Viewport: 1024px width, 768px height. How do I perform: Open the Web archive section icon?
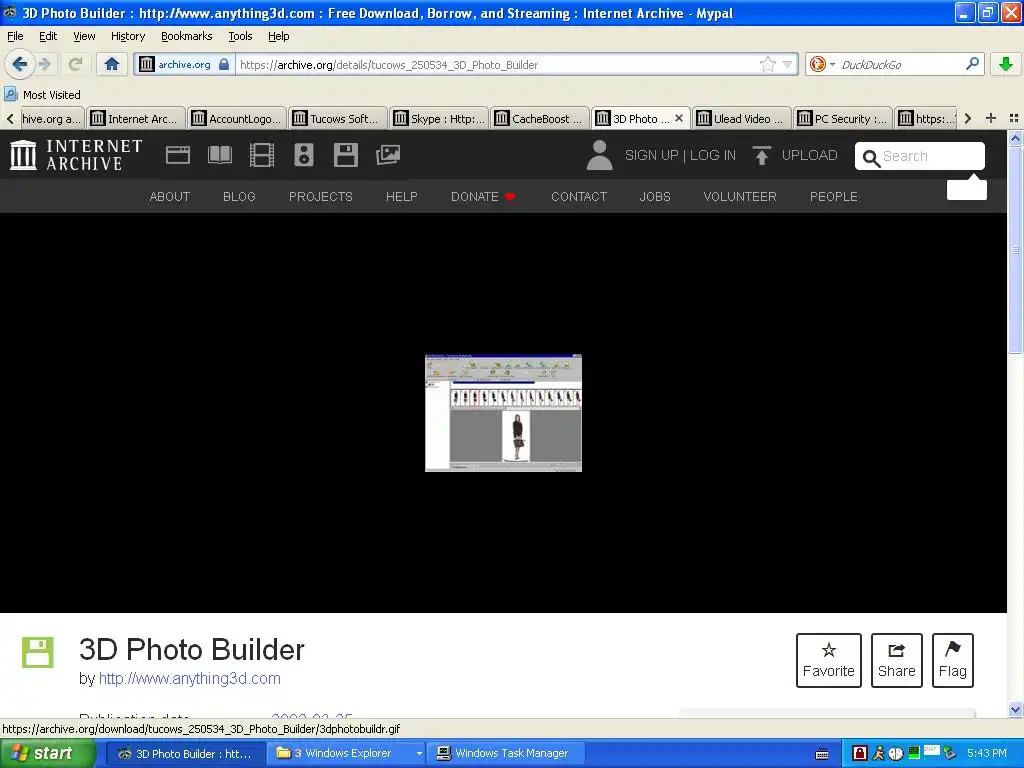(x=178, y=155)
